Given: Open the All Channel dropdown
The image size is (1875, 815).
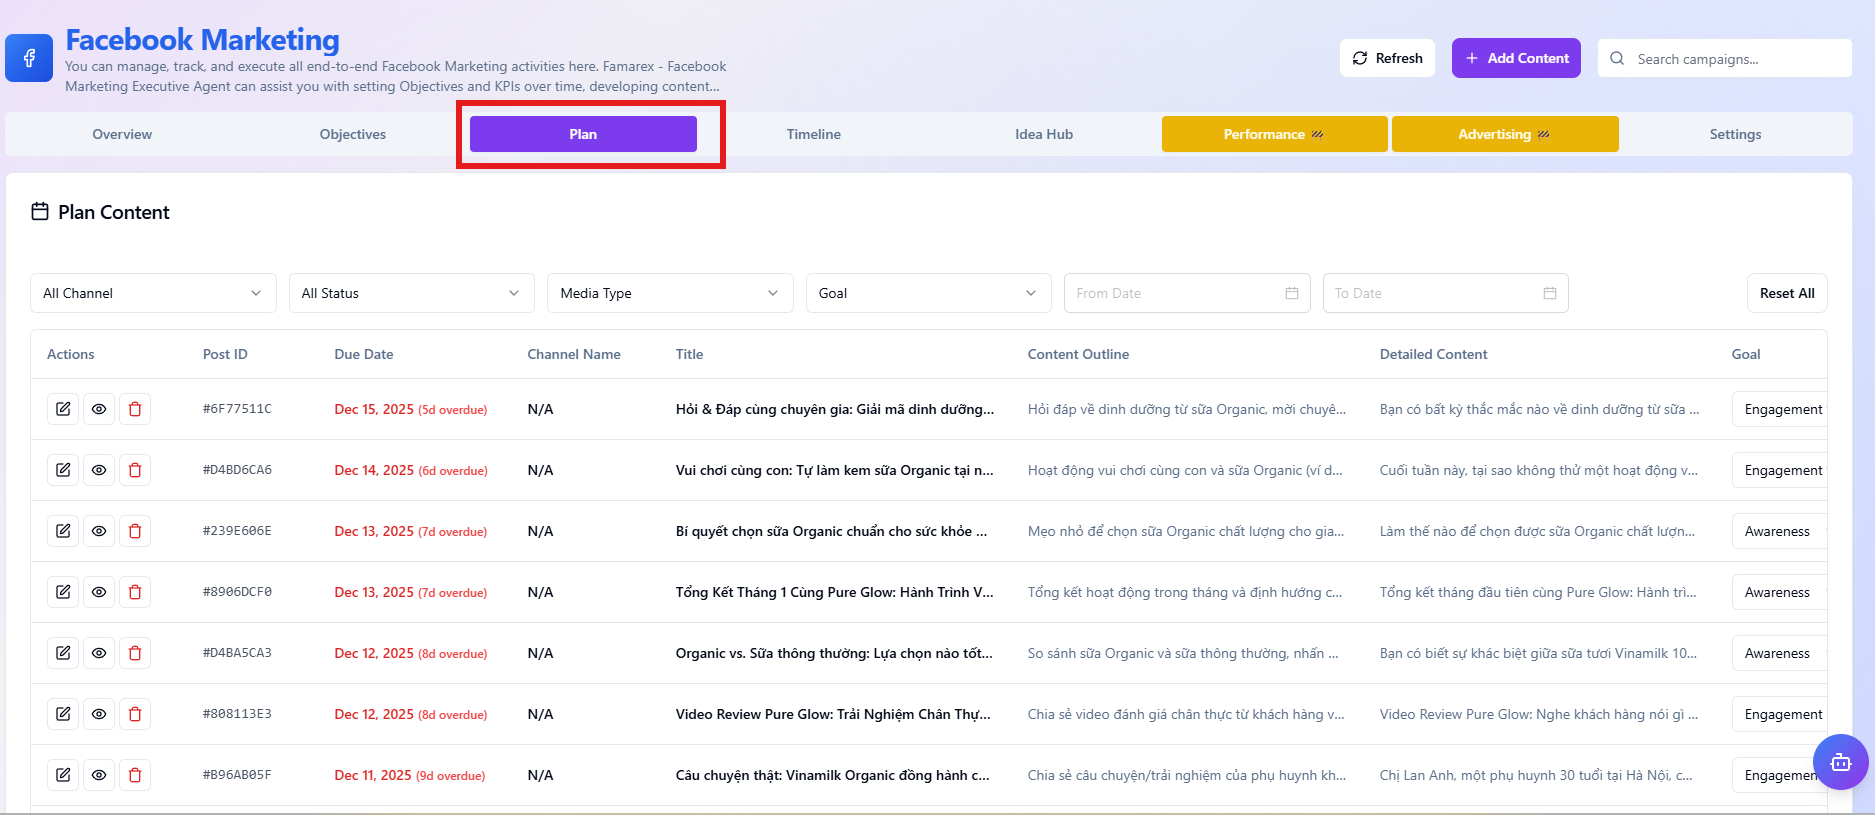Looking at the screenshot, I should [153, 293].
